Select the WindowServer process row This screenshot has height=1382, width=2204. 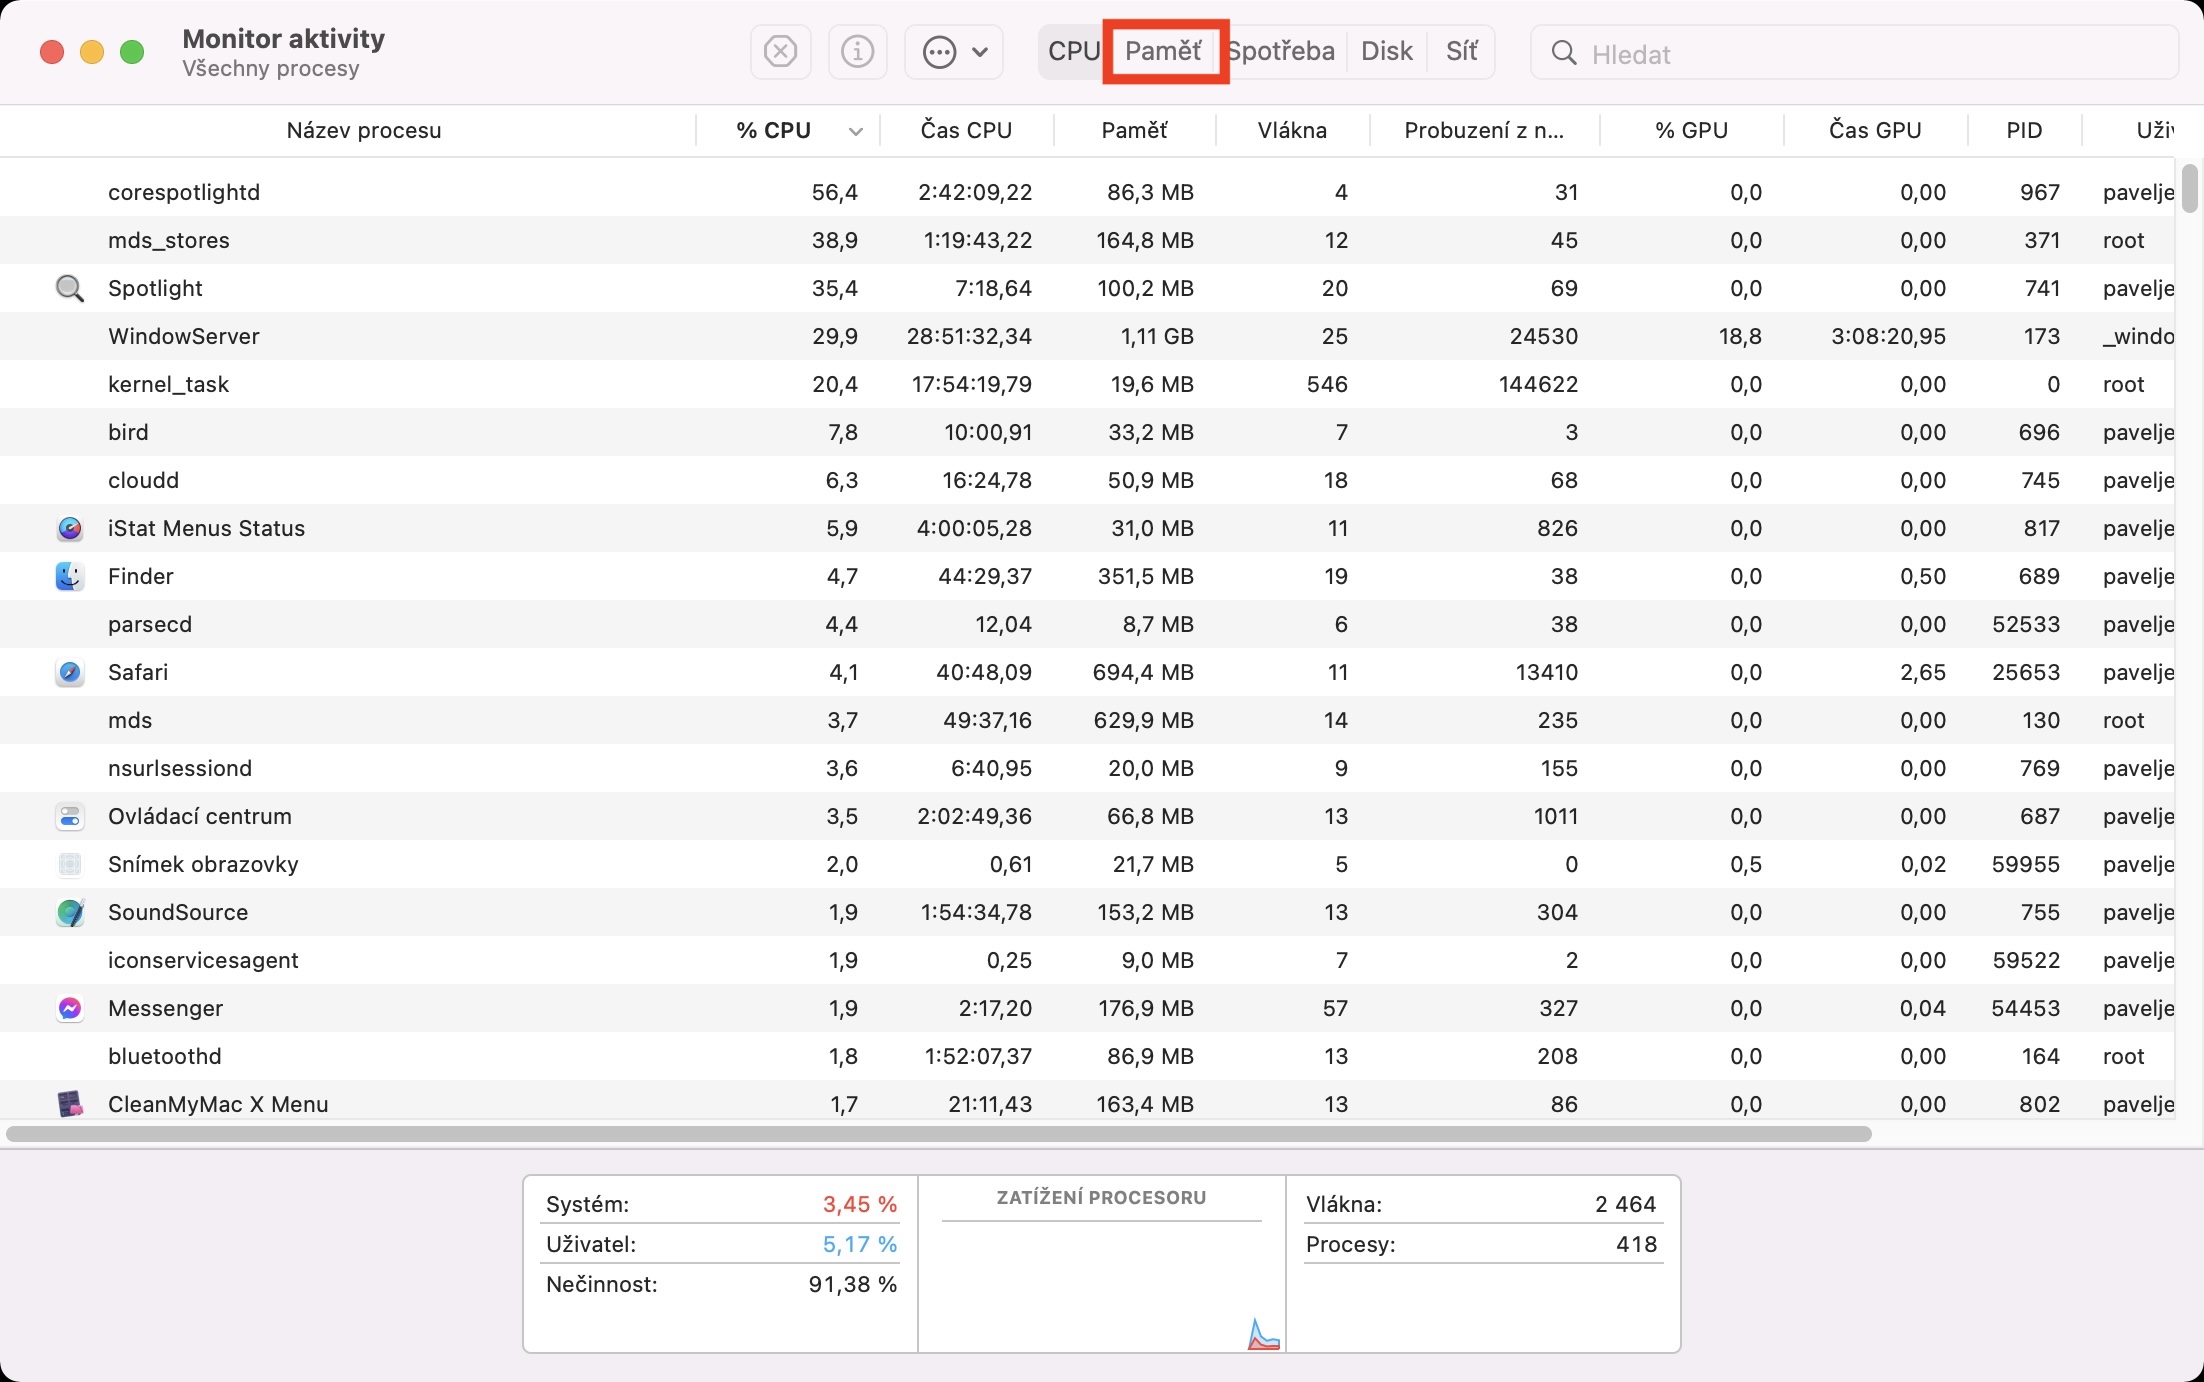tap(600, 336)
